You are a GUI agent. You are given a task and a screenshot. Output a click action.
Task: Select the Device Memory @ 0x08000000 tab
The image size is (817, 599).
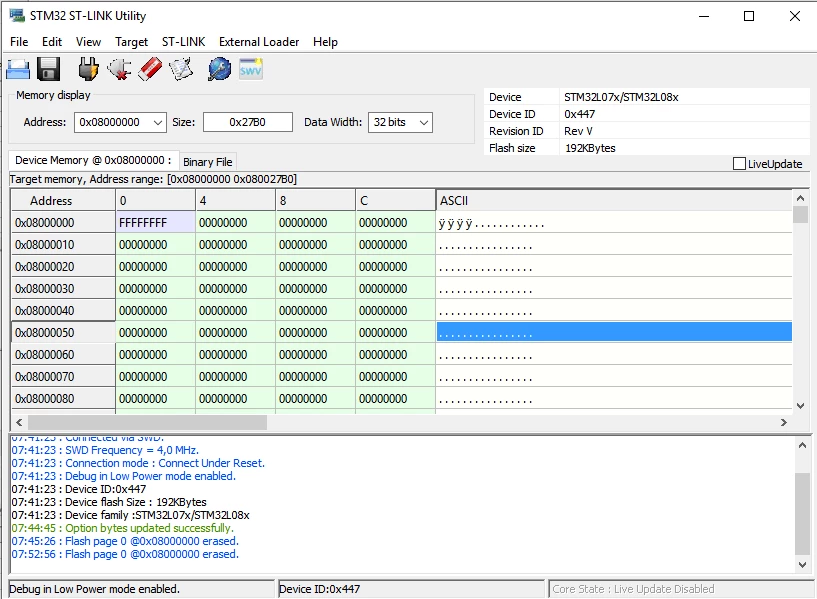[93, 160]
